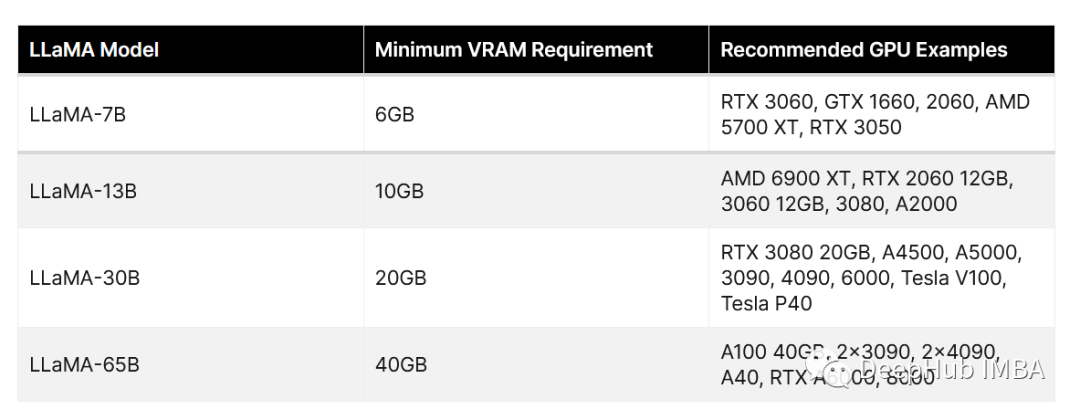This screenshot has width=1080, height=420.
Task: Click the RTX 3060, GTX 1660 GPU cell
Action: [882, 114]
